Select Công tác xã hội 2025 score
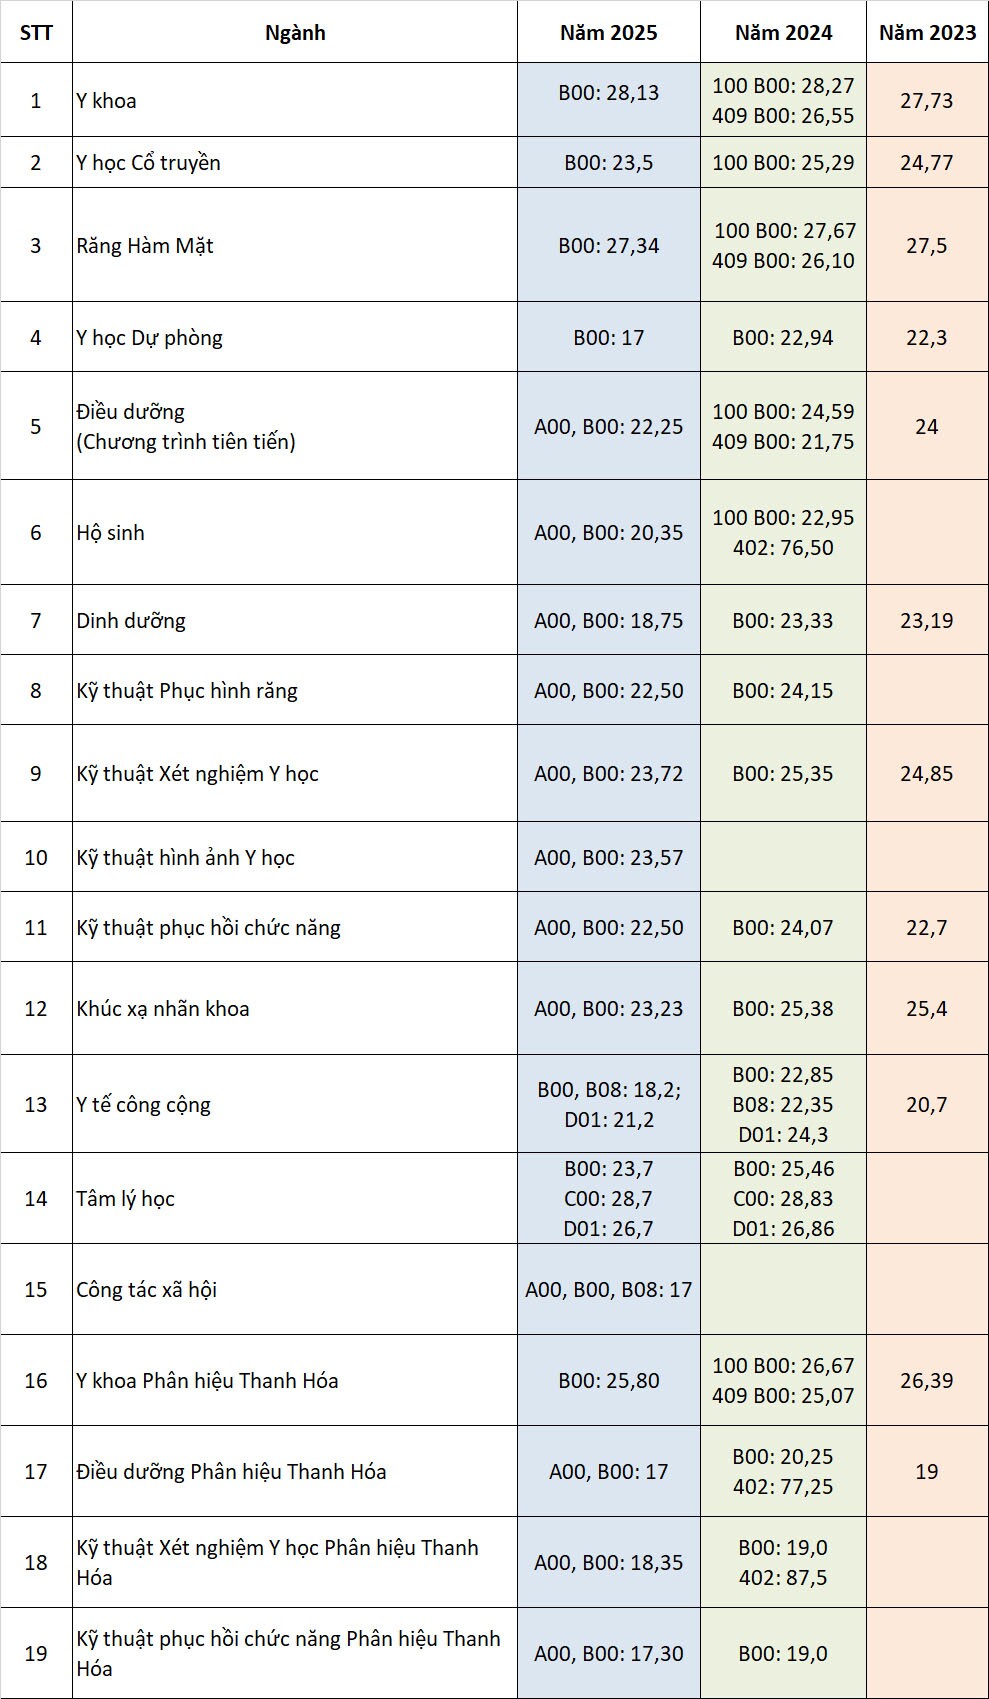The height and width of the screenshot is (1699, 989). pyautogui.click(x=608, y=1289)
